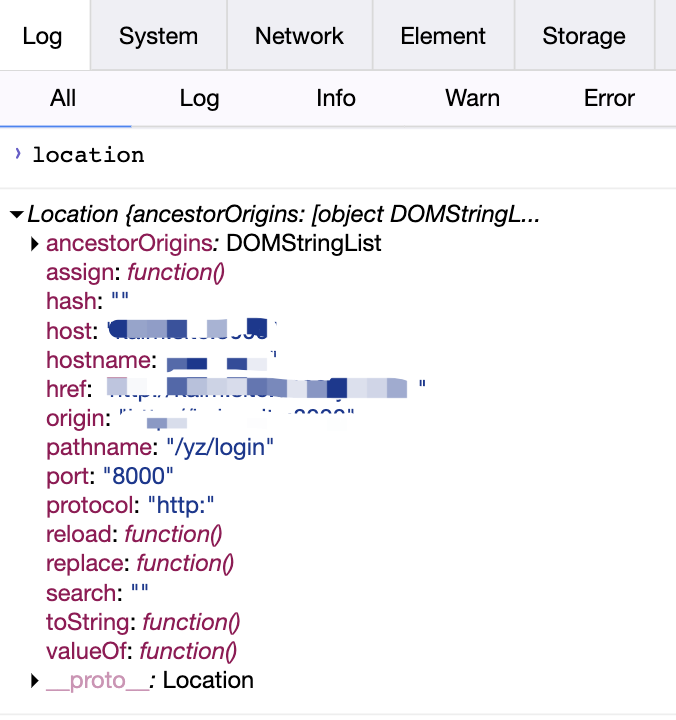Select the Element tab

pyautogui.click(x=443, y=36)
